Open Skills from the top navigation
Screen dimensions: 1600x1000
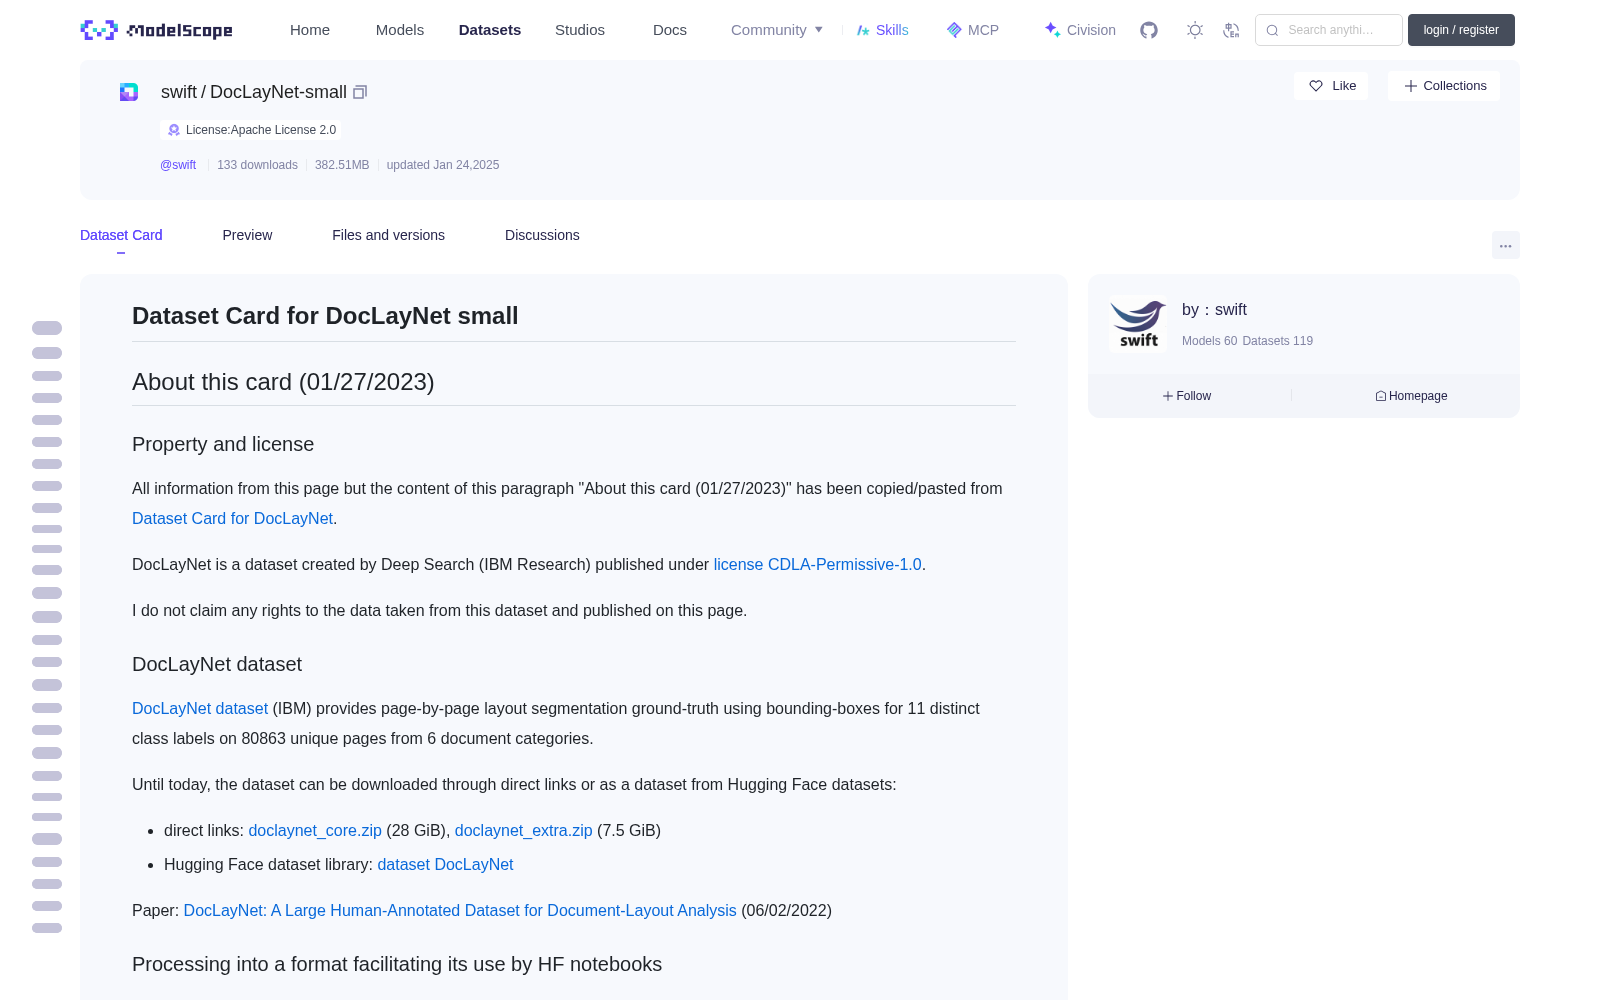[x=882, y=30]
